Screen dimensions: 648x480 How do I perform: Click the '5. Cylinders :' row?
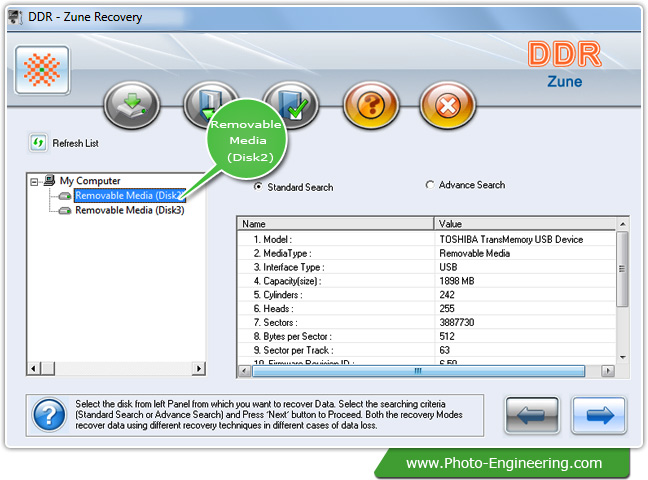pos(278,295)
